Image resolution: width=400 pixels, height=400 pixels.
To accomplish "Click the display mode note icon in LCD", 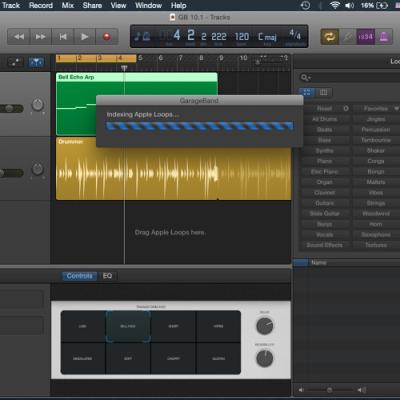I will point(142,36).
